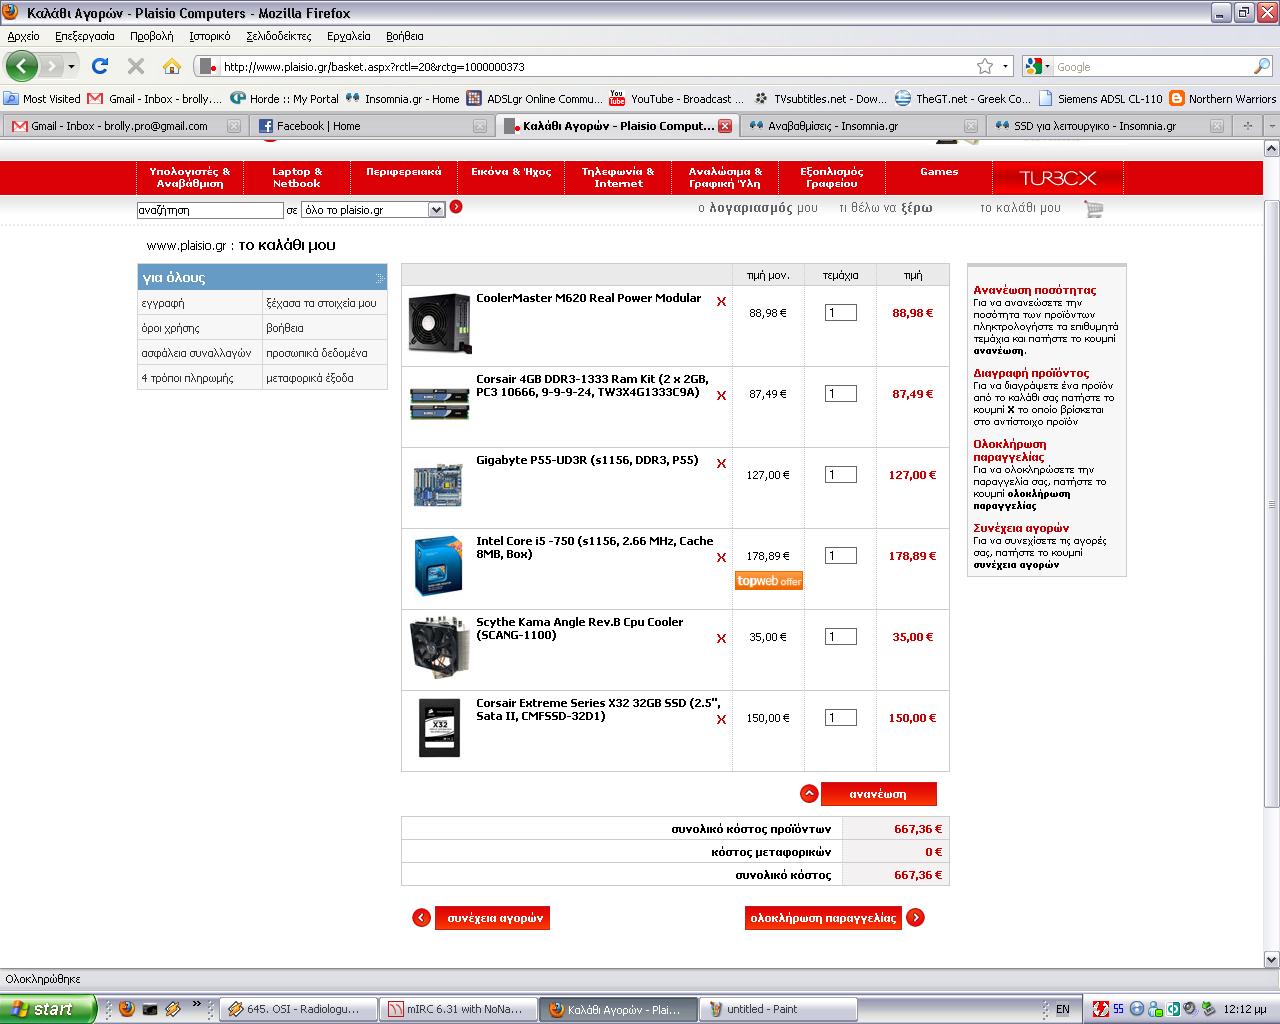Open the Most Visited bookmark

(42, 99)
